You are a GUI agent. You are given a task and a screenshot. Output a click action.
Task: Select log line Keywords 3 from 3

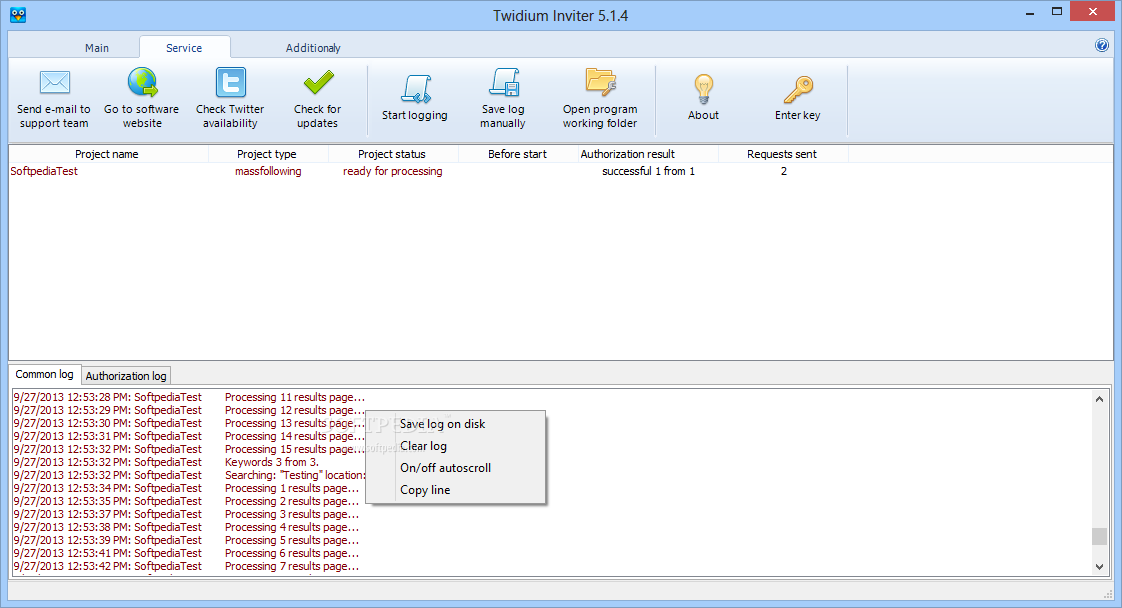tap(166, 462)
